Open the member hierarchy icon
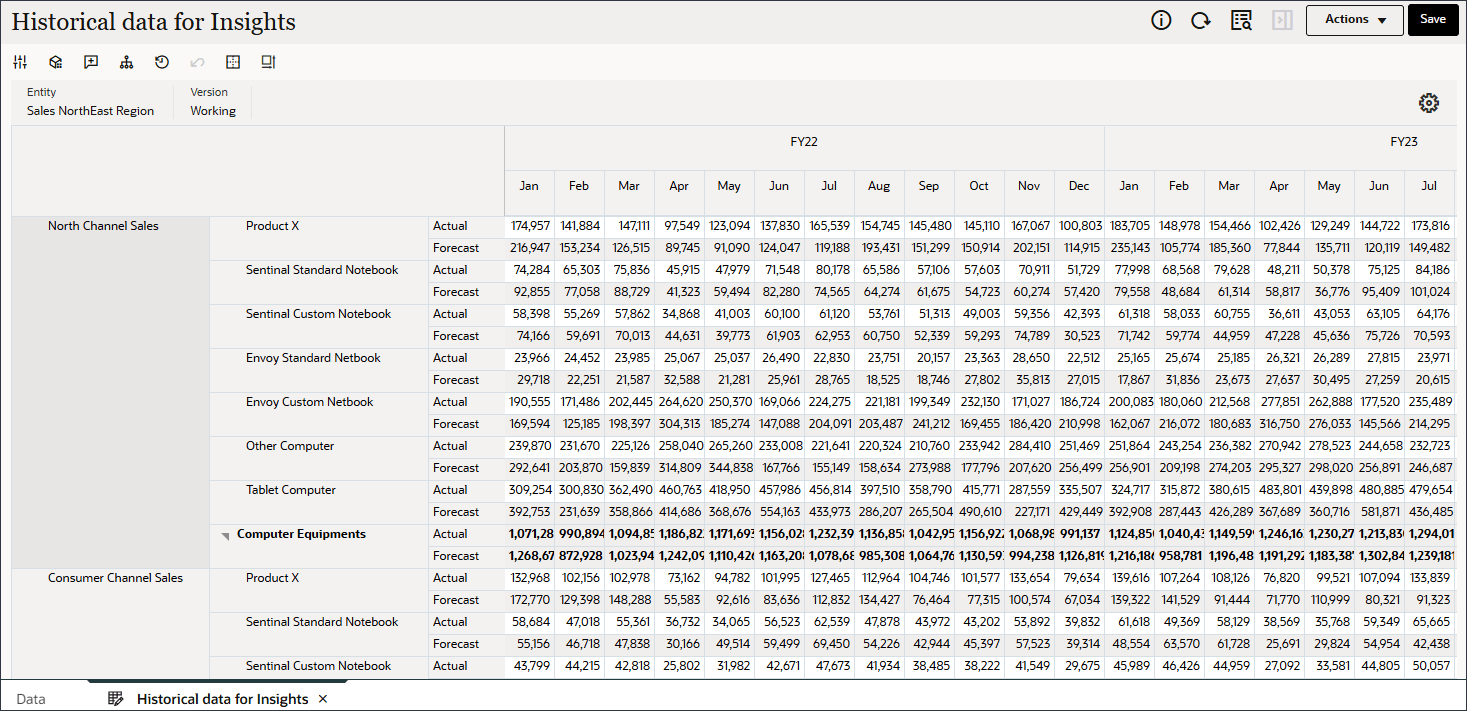 coord(126,62)
